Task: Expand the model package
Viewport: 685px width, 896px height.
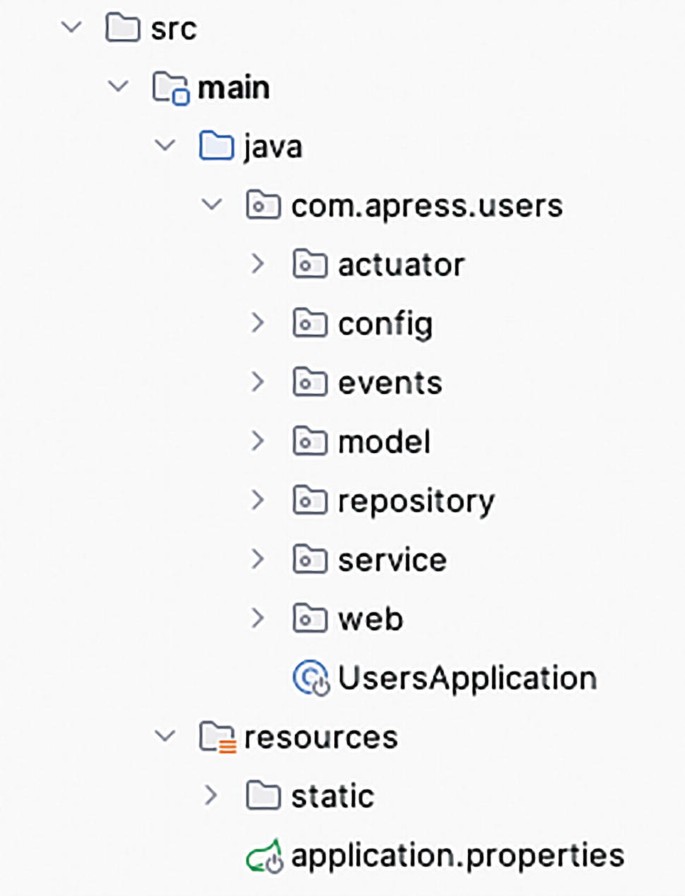Action: pos(259,441)
